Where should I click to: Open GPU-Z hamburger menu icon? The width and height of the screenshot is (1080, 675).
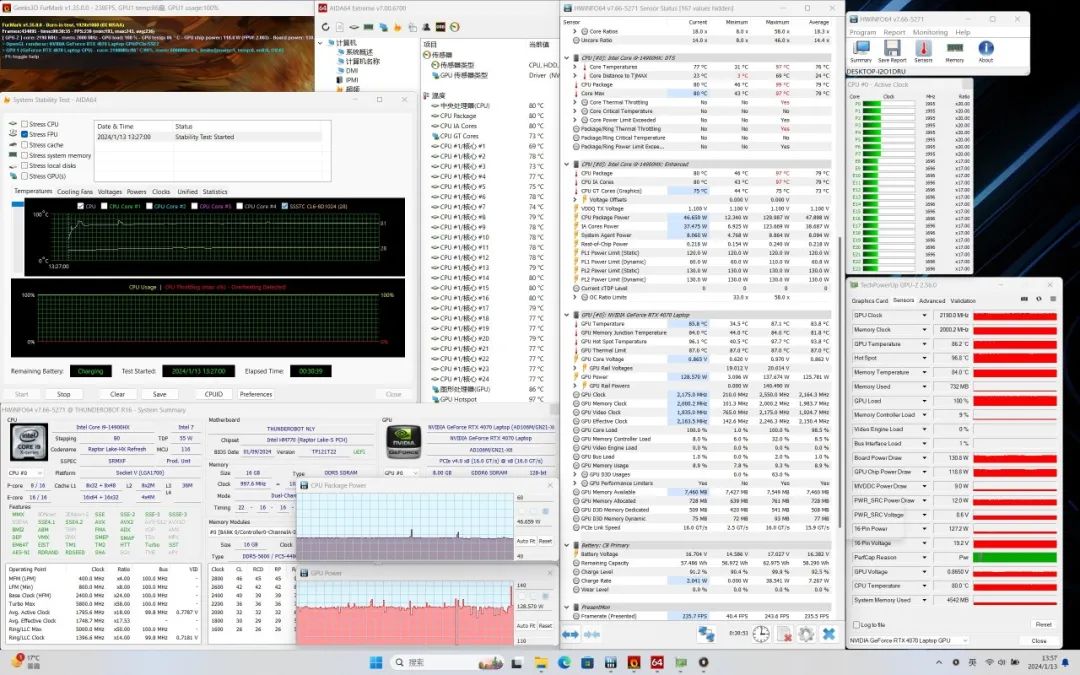1052,299
